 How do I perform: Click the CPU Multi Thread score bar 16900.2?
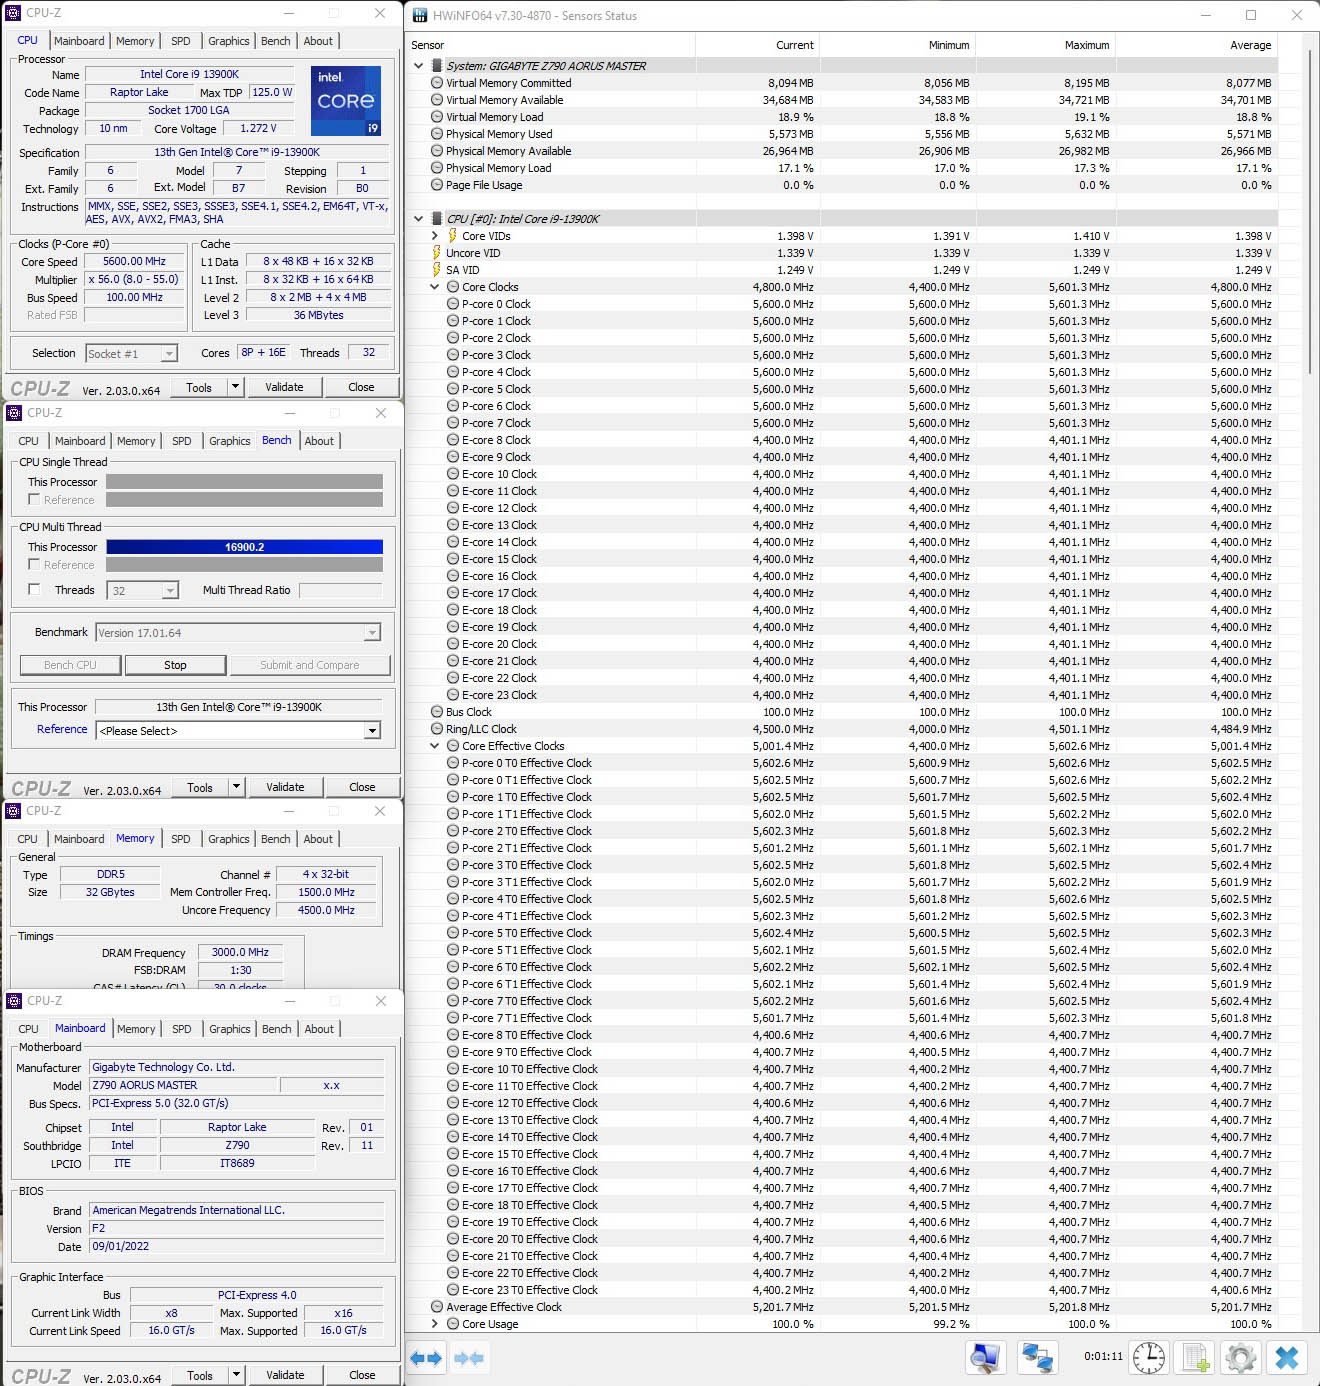[x=244, y=547]
